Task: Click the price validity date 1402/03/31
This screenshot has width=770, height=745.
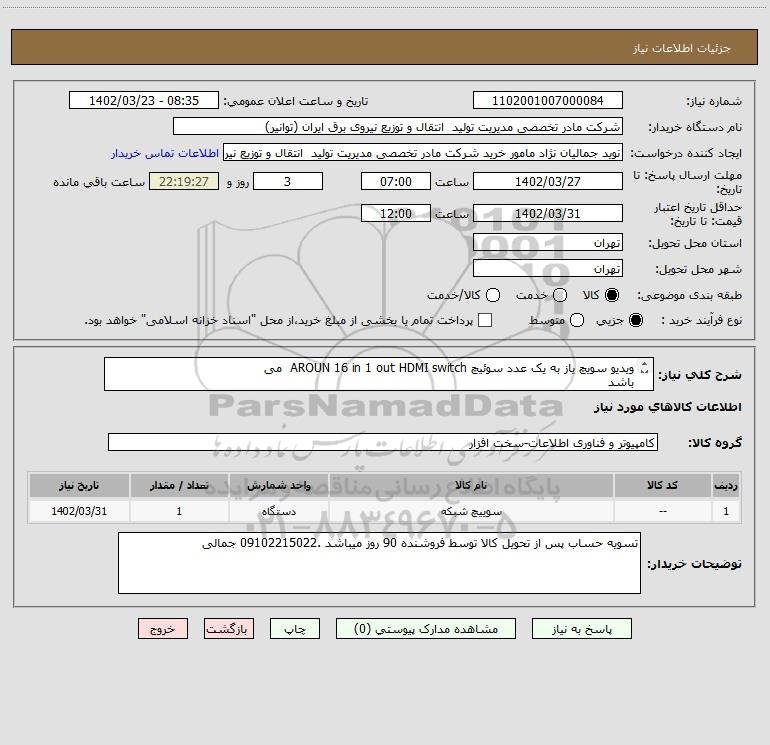Action: (548, 214)
